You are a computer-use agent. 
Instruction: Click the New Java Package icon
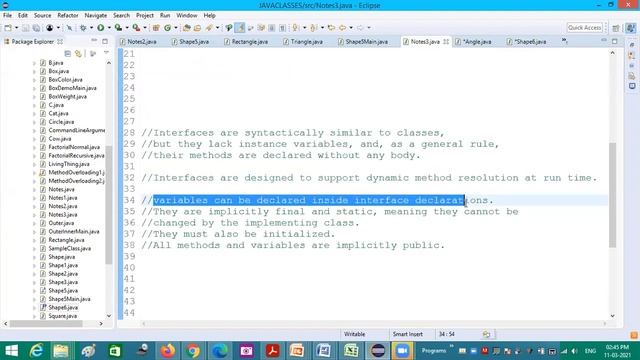156,28
